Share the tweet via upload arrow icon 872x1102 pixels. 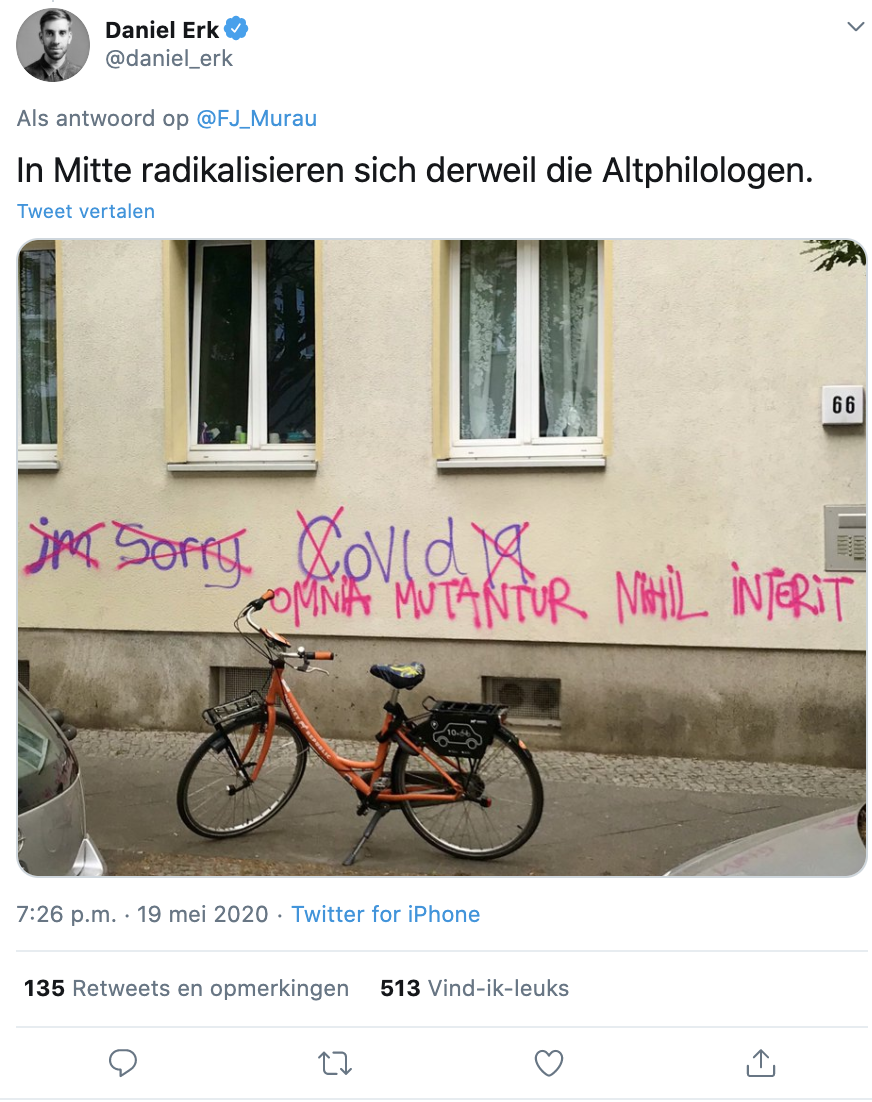click(x=760, y=1063)
